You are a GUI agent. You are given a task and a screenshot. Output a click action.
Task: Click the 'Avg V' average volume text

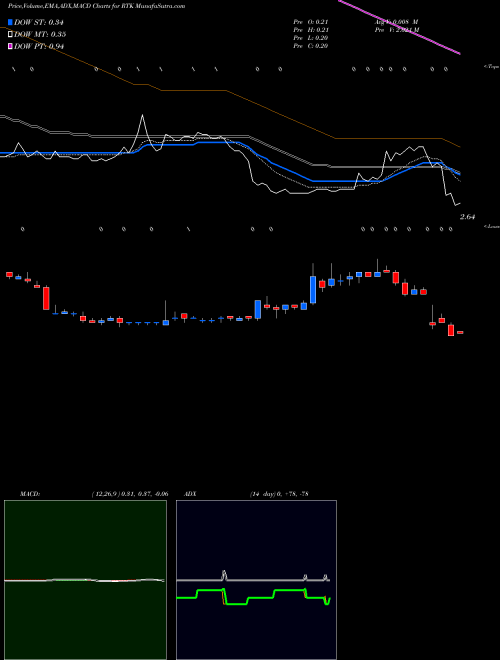point(396,22)
